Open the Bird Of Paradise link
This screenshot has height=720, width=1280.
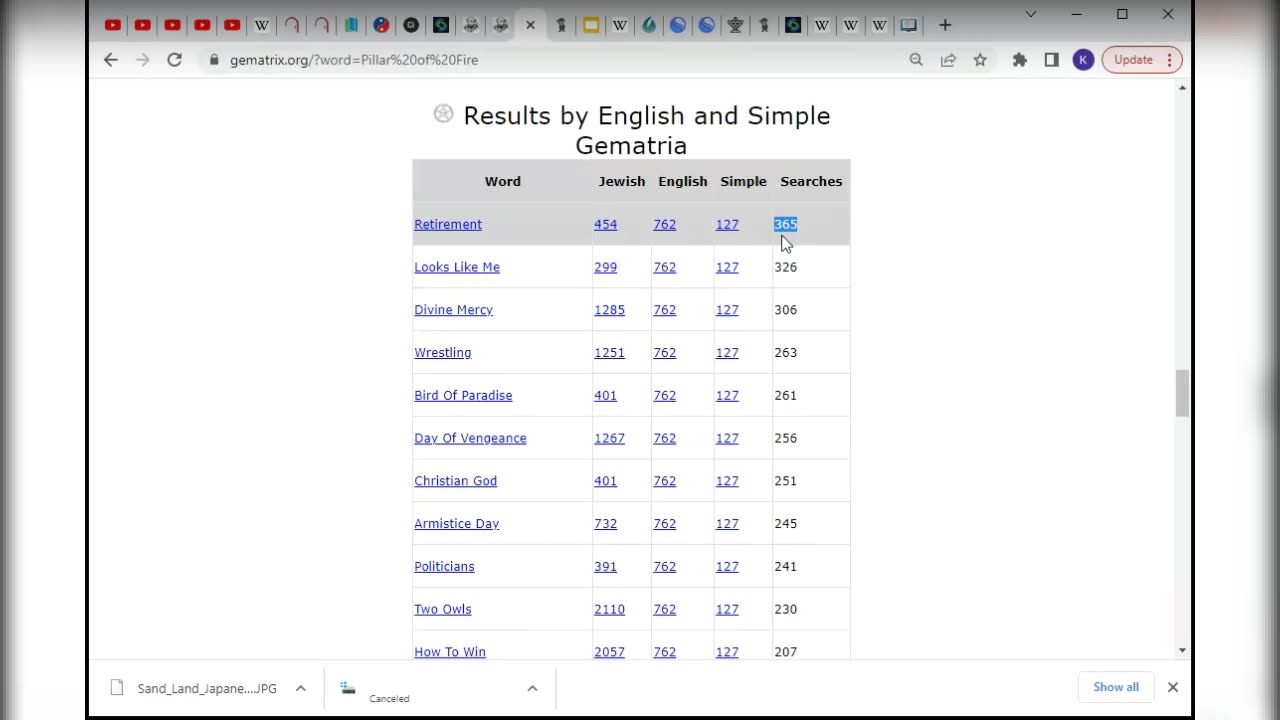pos(463,395)
